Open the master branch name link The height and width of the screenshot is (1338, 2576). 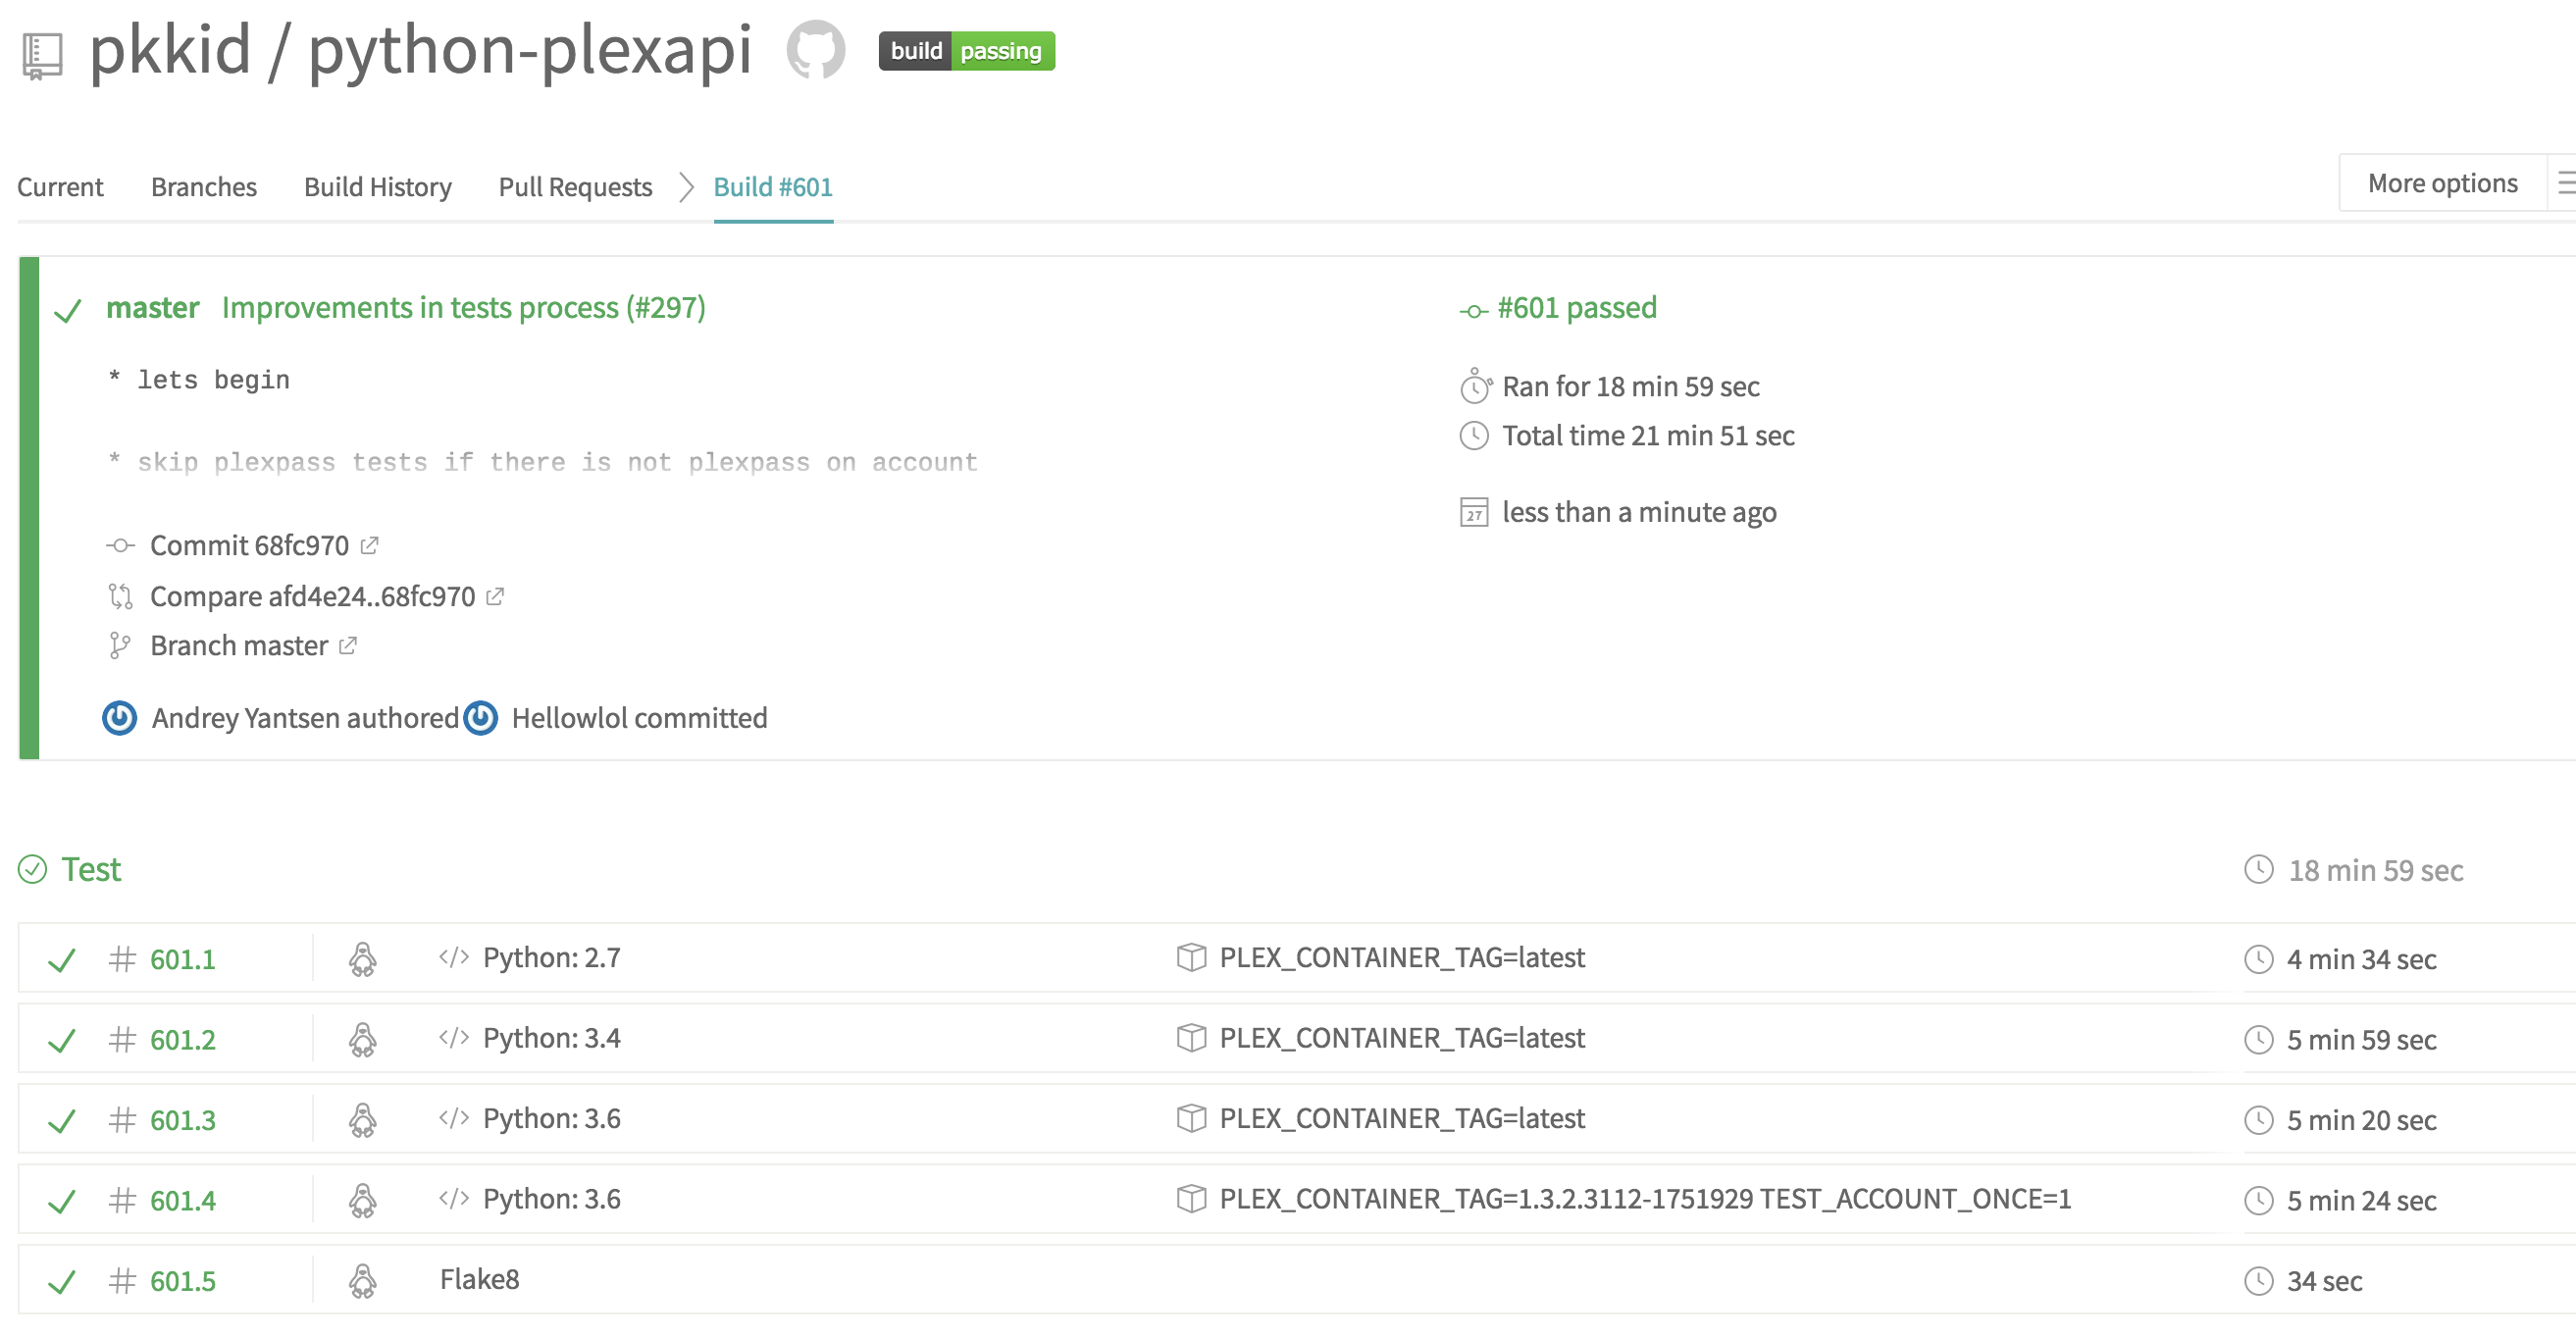pyautogui.click(x=152, y=307)
